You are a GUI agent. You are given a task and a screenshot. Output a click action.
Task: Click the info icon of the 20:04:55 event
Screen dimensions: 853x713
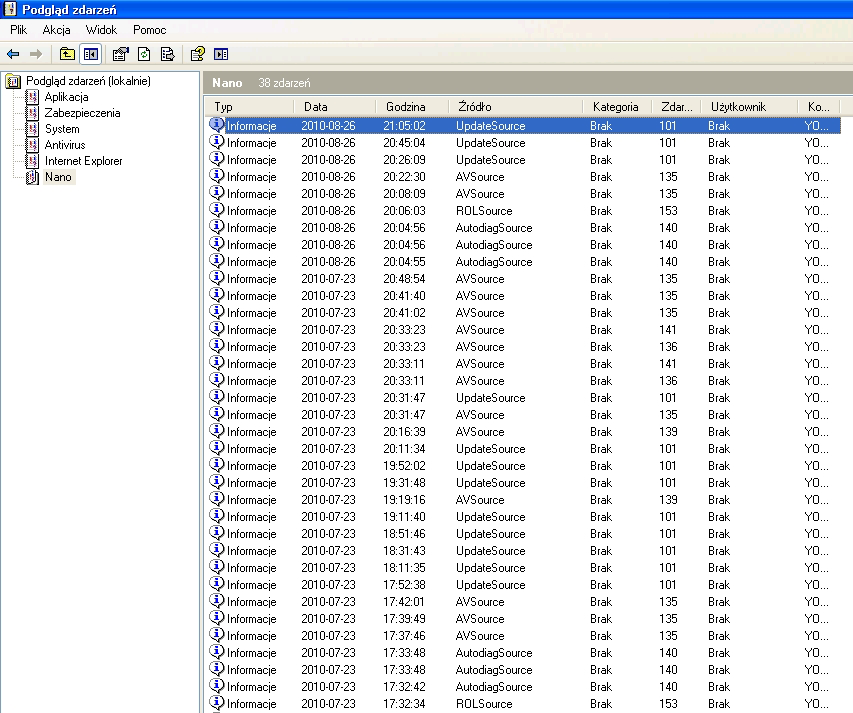[x=217, y=261]
